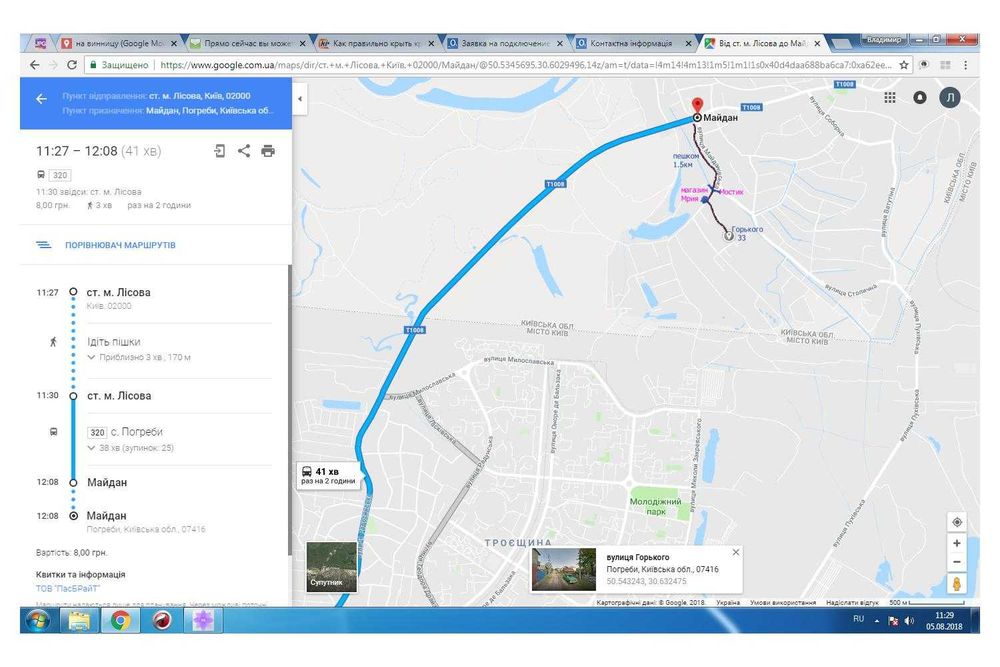Open File Explorer from taskbar
The height and width of the screenshot is (667, 1000).
click(x=80, y=620)
